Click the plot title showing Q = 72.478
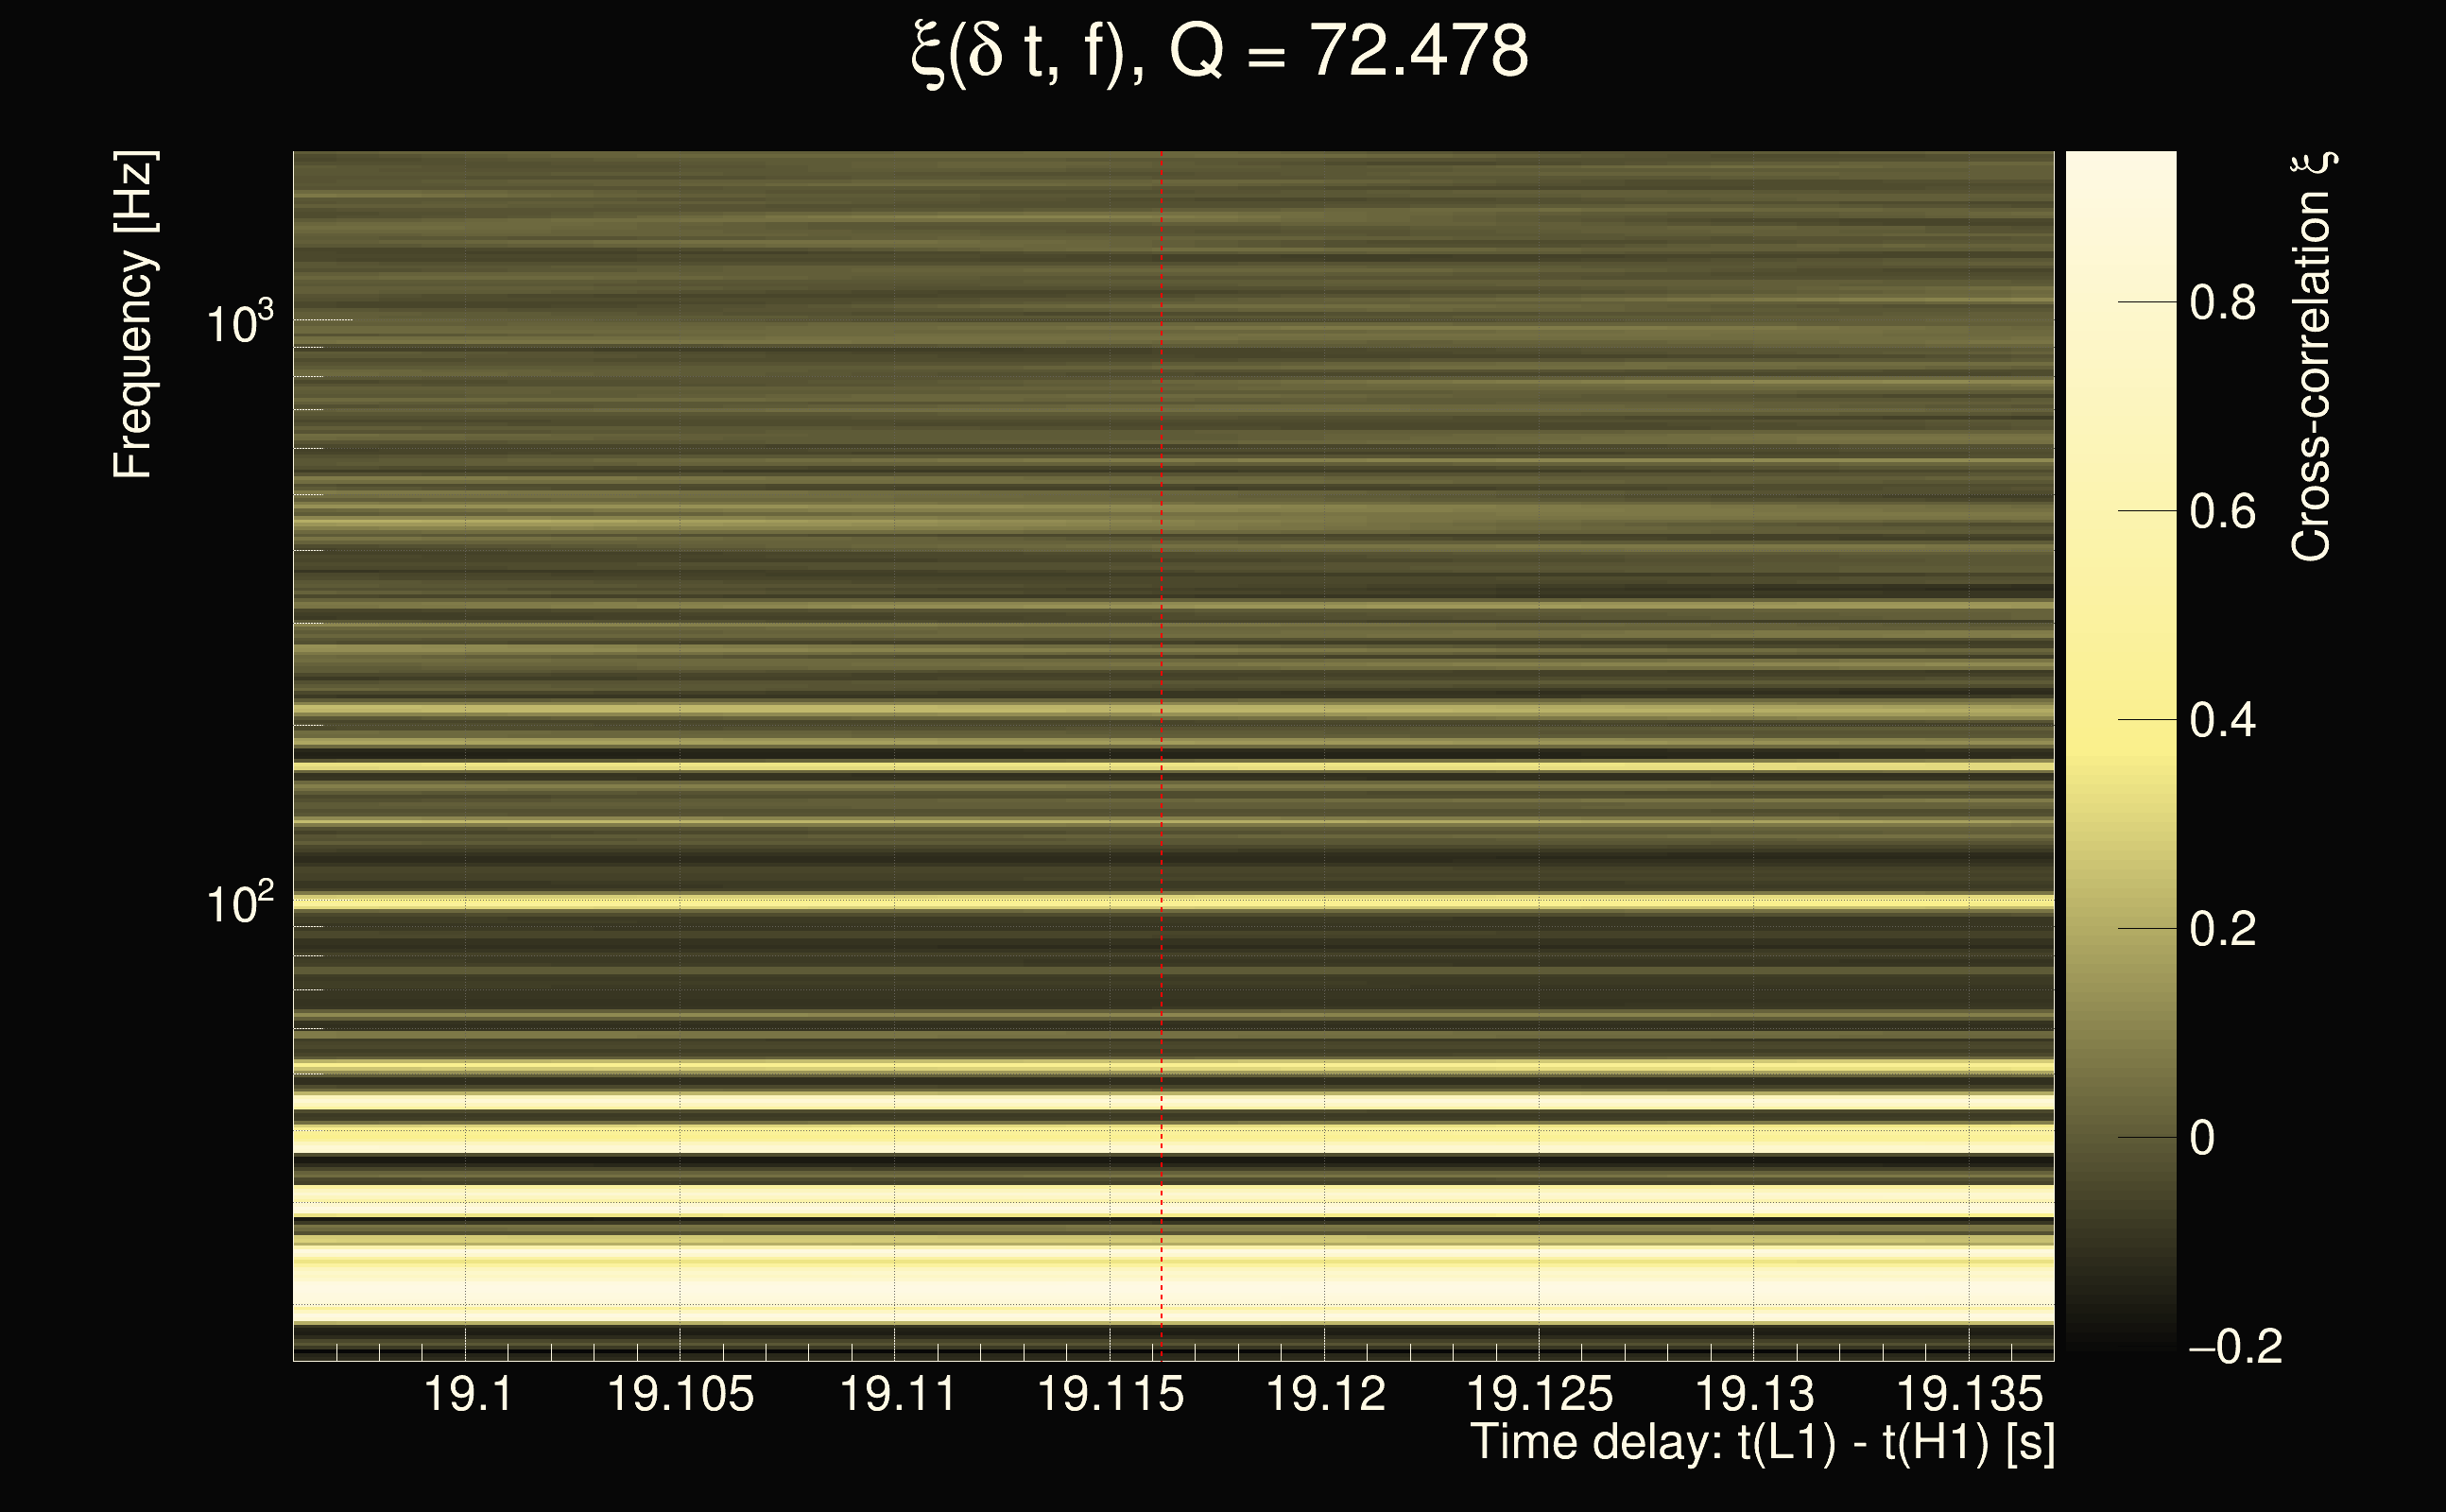This screenshot has width=2446, height=1512. pos(1220,52)
